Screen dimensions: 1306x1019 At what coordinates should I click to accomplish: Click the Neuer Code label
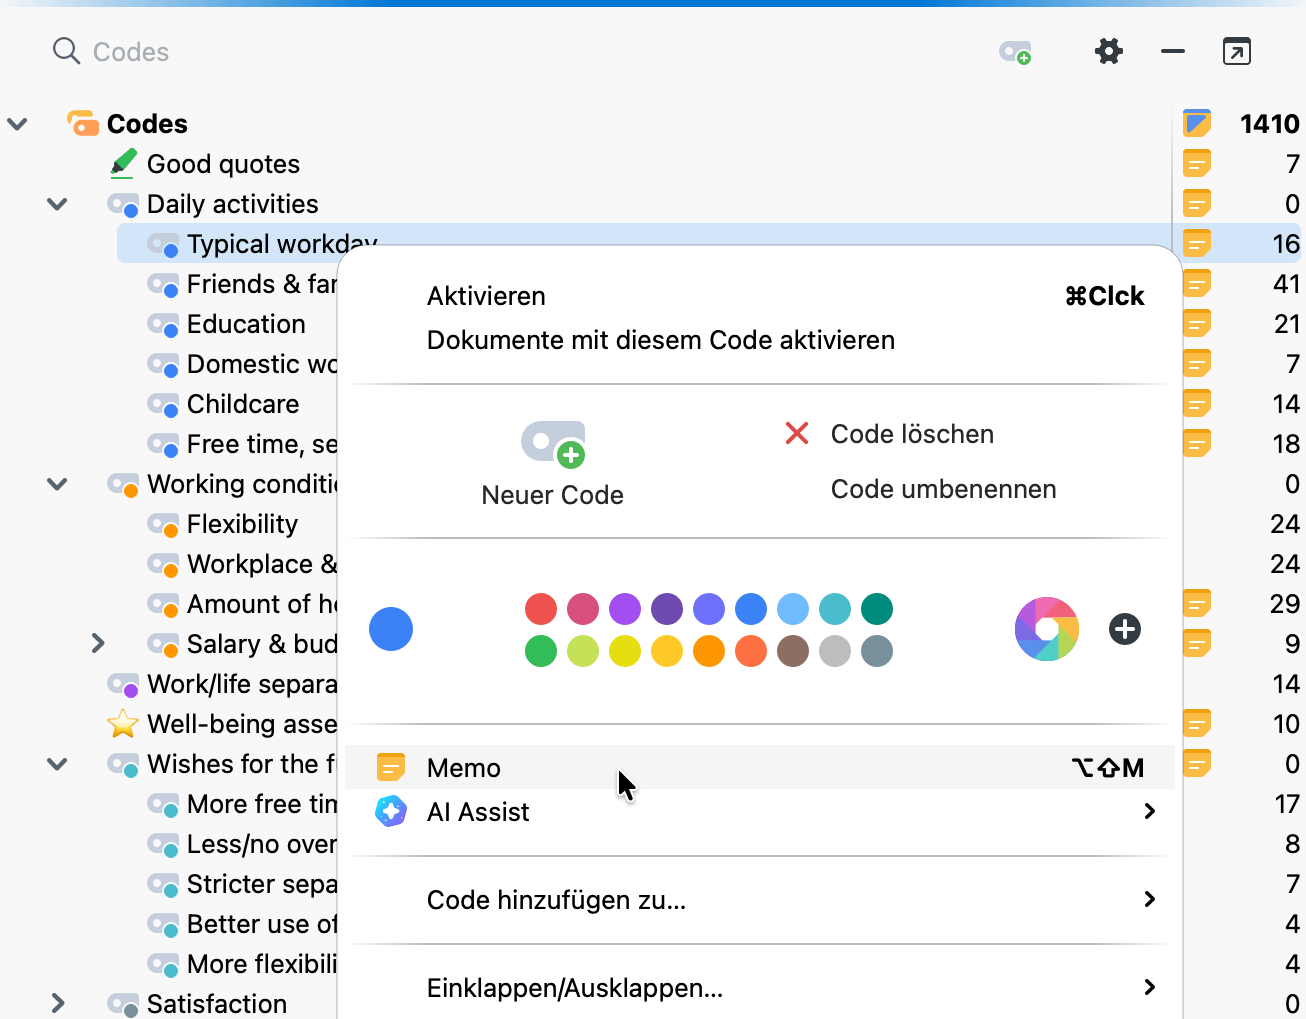pos(552,495)
